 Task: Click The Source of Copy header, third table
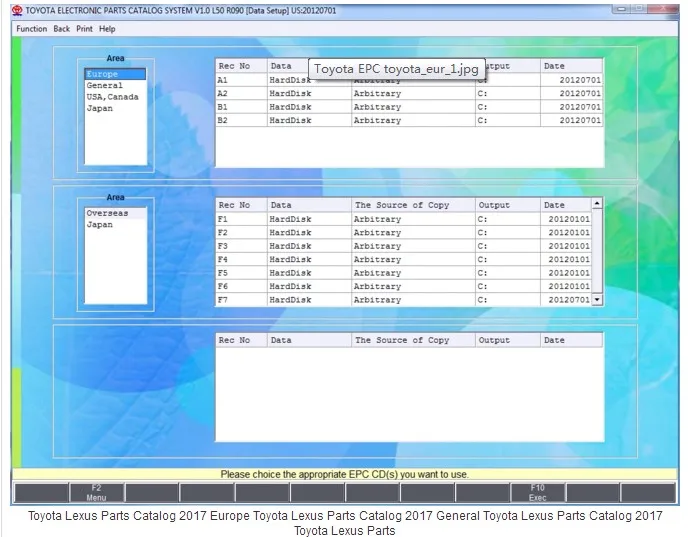pos(413,340)
